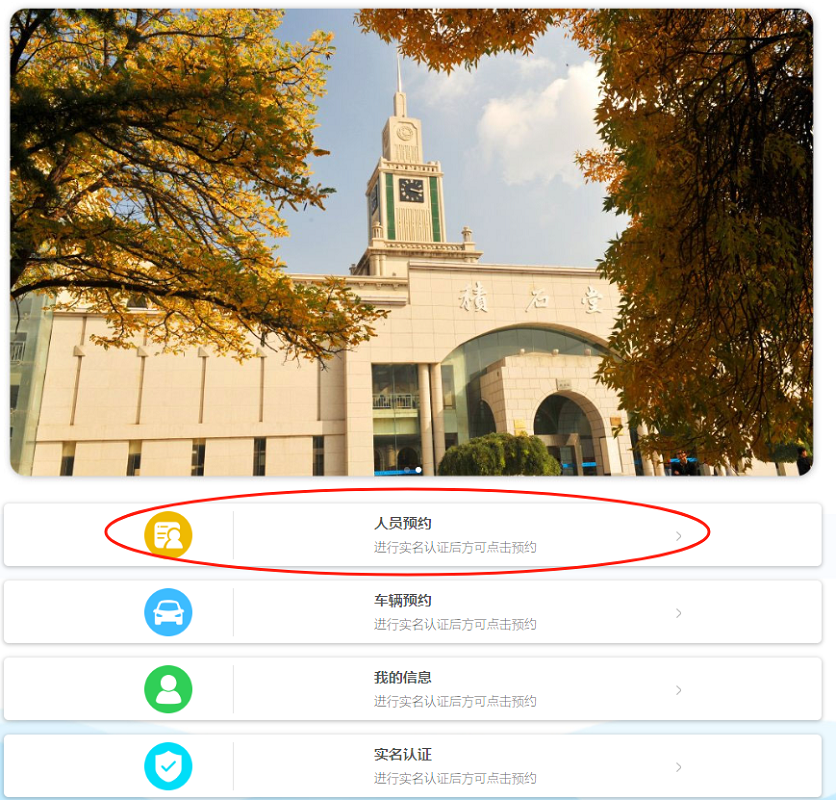Open 人员预约 via its right chevron
Viewport: 836px width, 800px height.
click(x=678, y=536)
